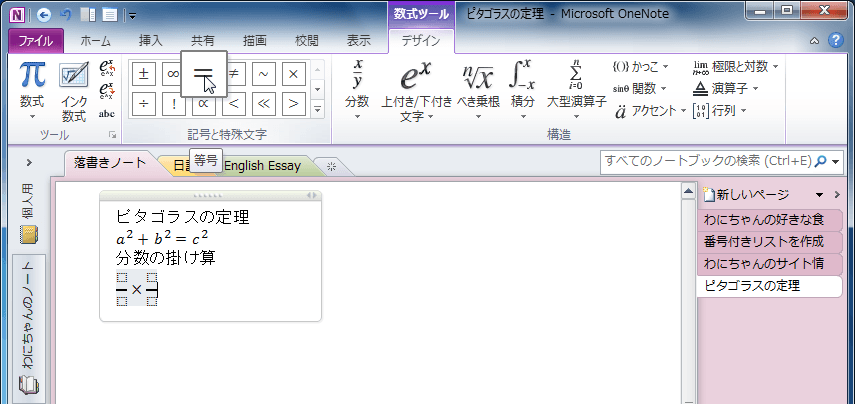Viewport: 855px width, 404px height.
Task: Select the デザイン equation tools tab
Action: [421, 41]
